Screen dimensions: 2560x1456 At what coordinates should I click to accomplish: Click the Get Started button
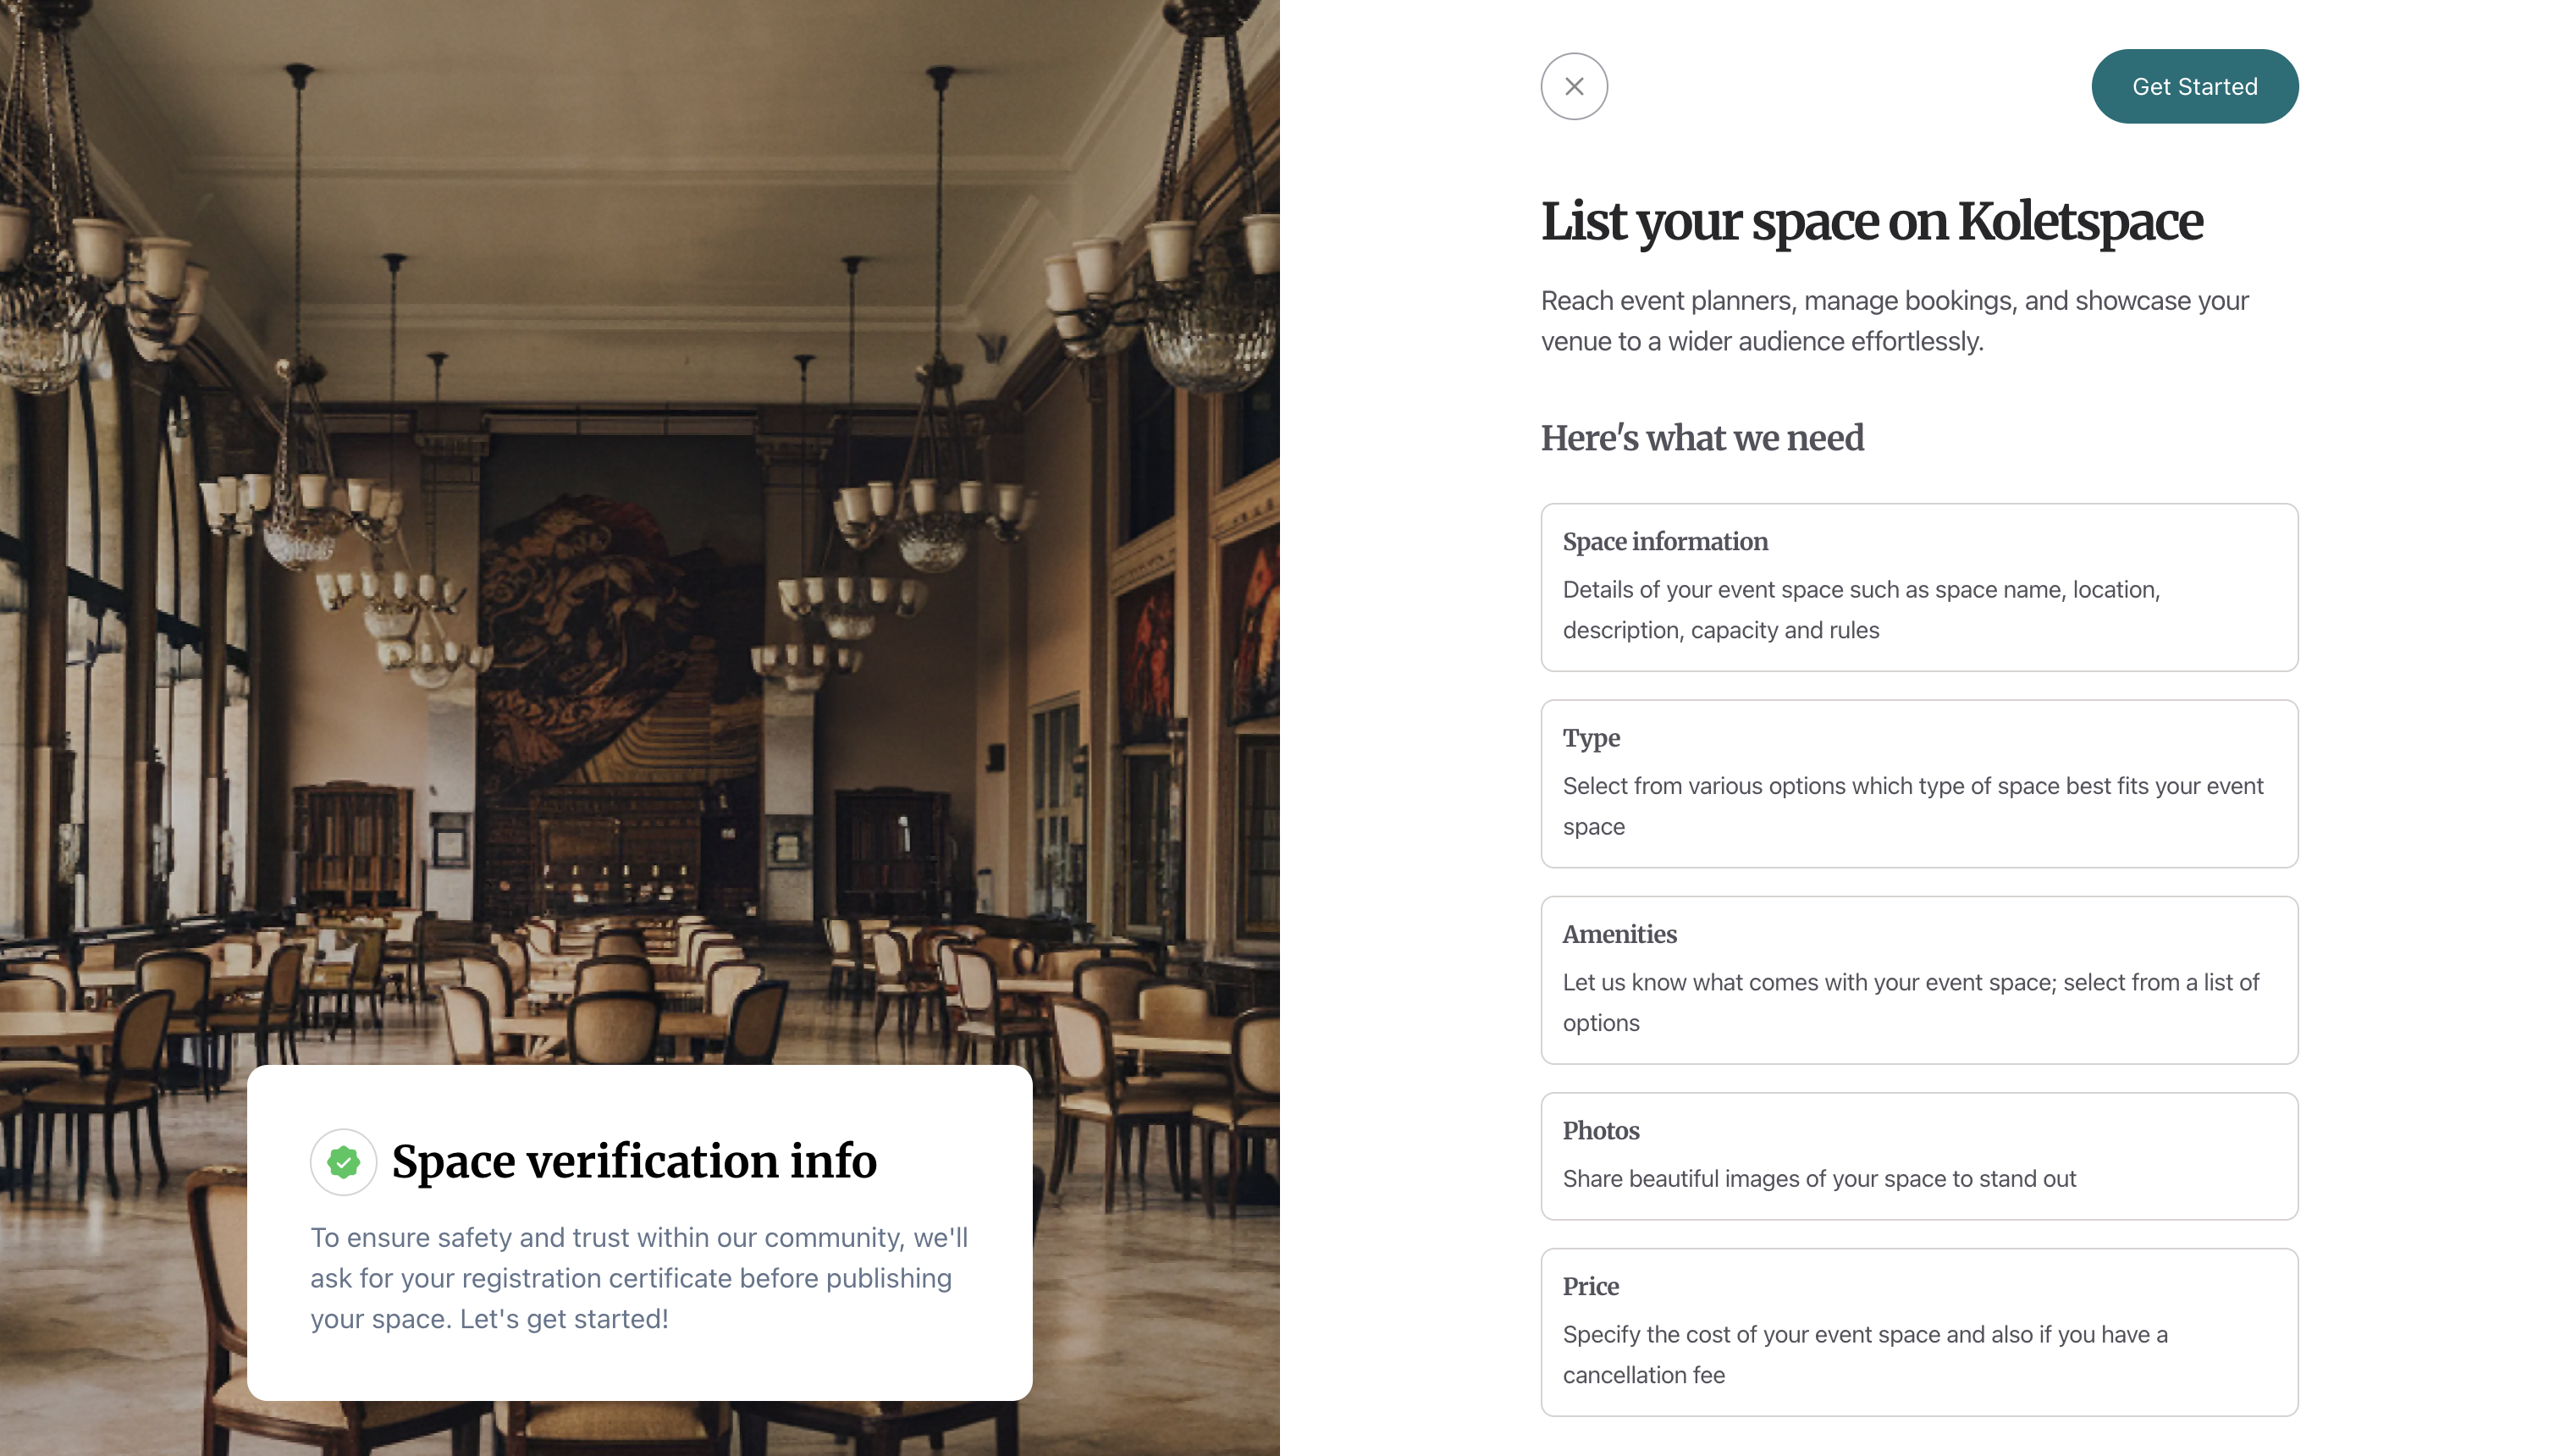pos(2194,86)
